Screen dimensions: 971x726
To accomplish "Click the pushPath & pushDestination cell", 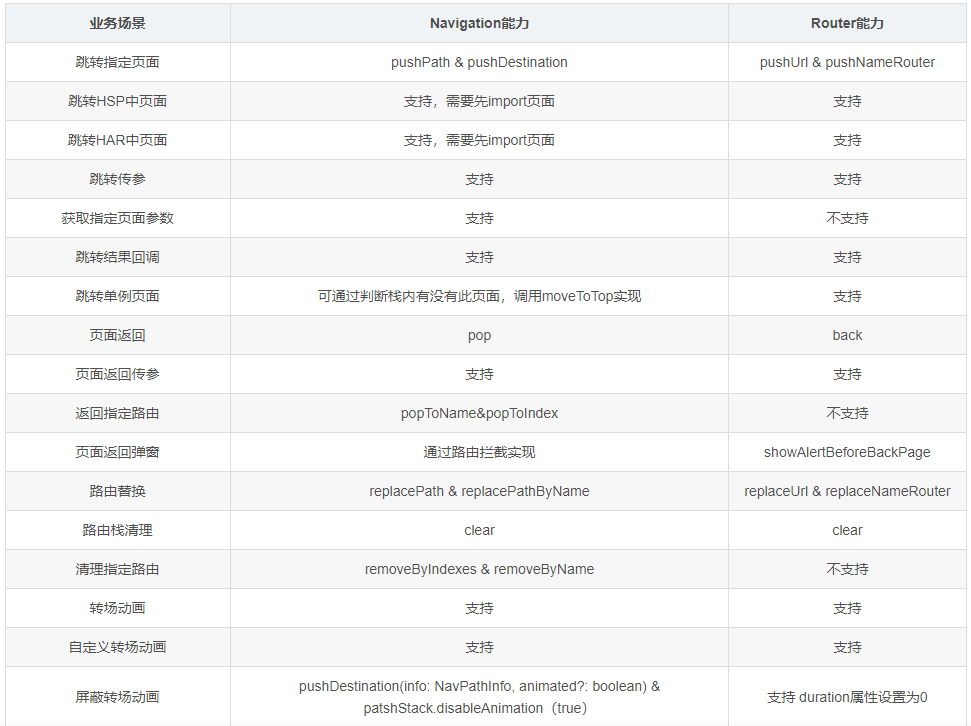I will click(x=479, y=62).
